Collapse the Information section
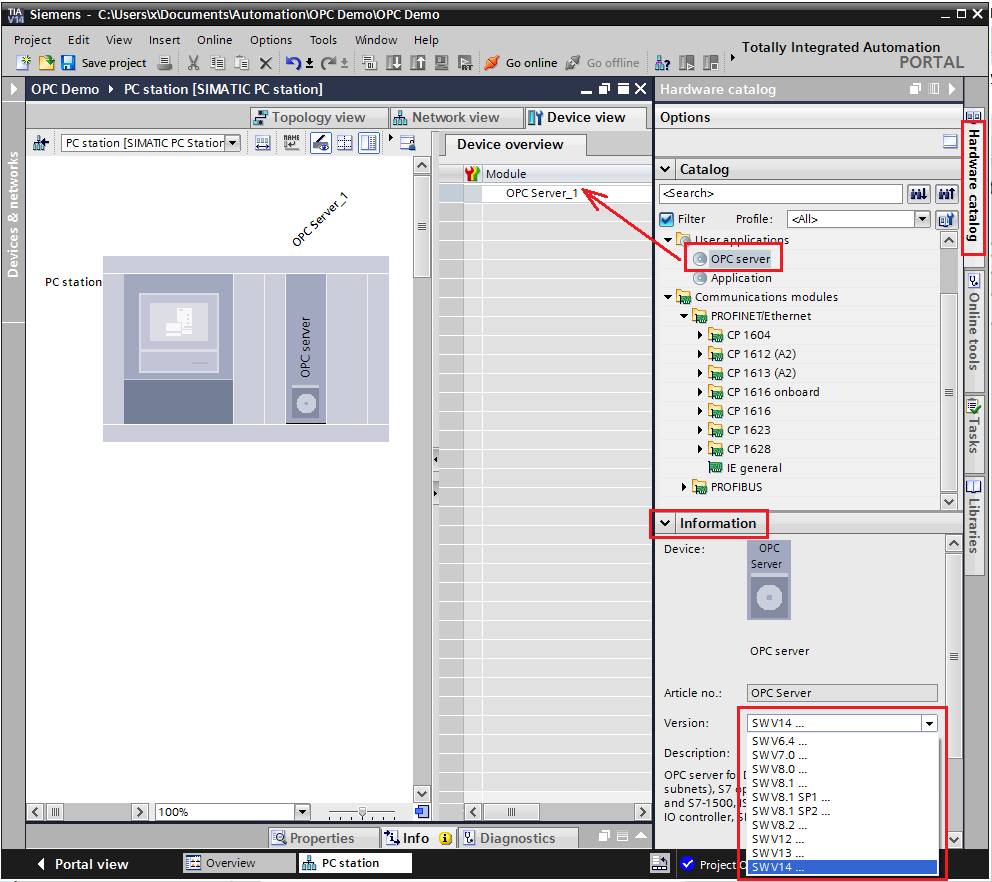 tap(665, 523)
